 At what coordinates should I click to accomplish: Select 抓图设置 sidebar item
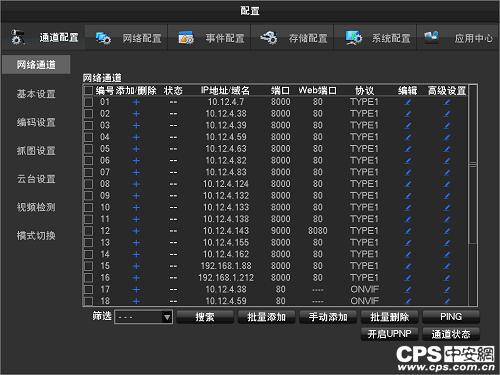pos(36,151)
